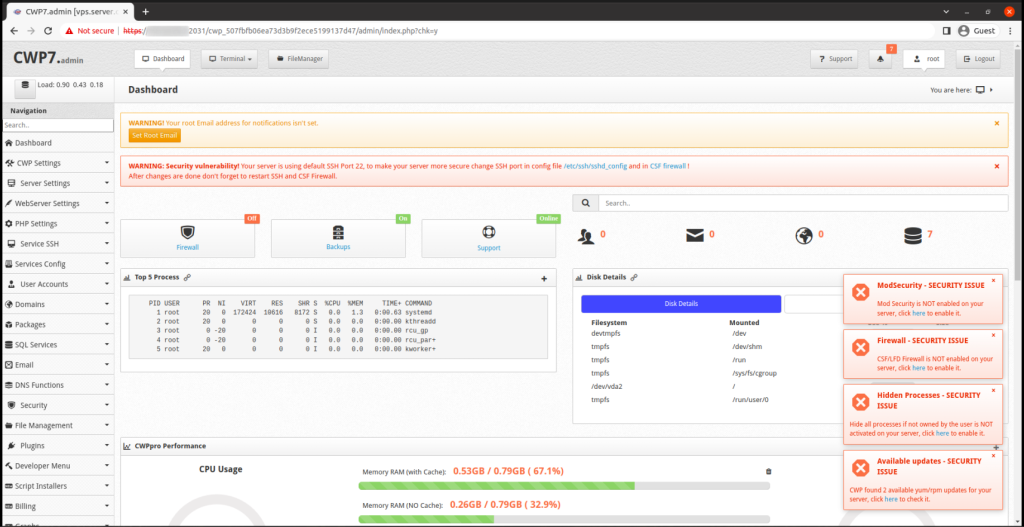The height and width of the screenshot is (527, 1024).
Task: Delete memory cache with trash icon
Action: [x=769, y=471]
